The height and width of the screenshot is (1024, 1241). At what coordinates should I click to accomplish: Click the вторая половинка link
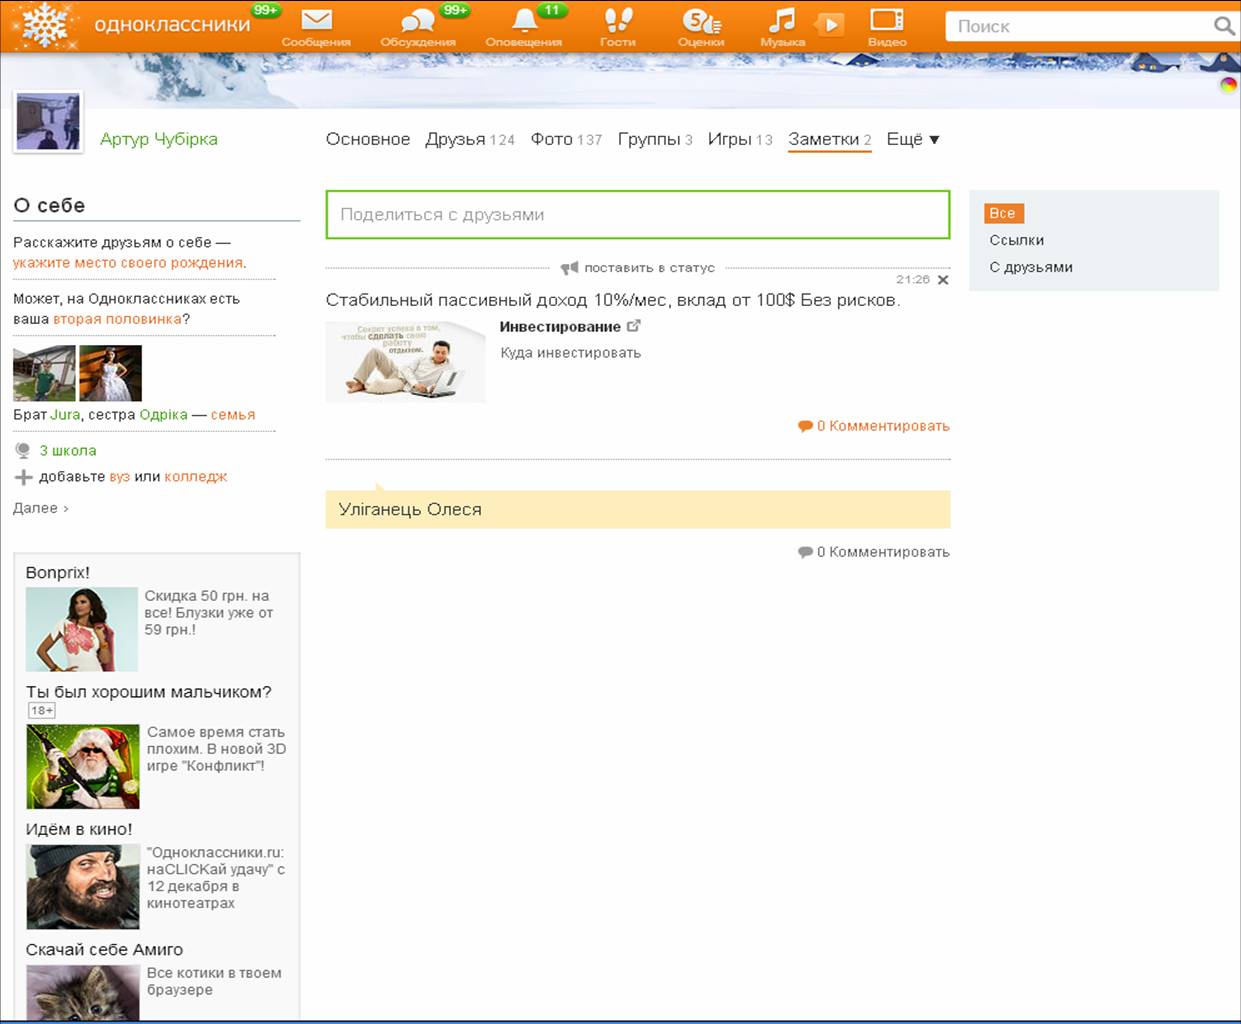tap(118, 319)
